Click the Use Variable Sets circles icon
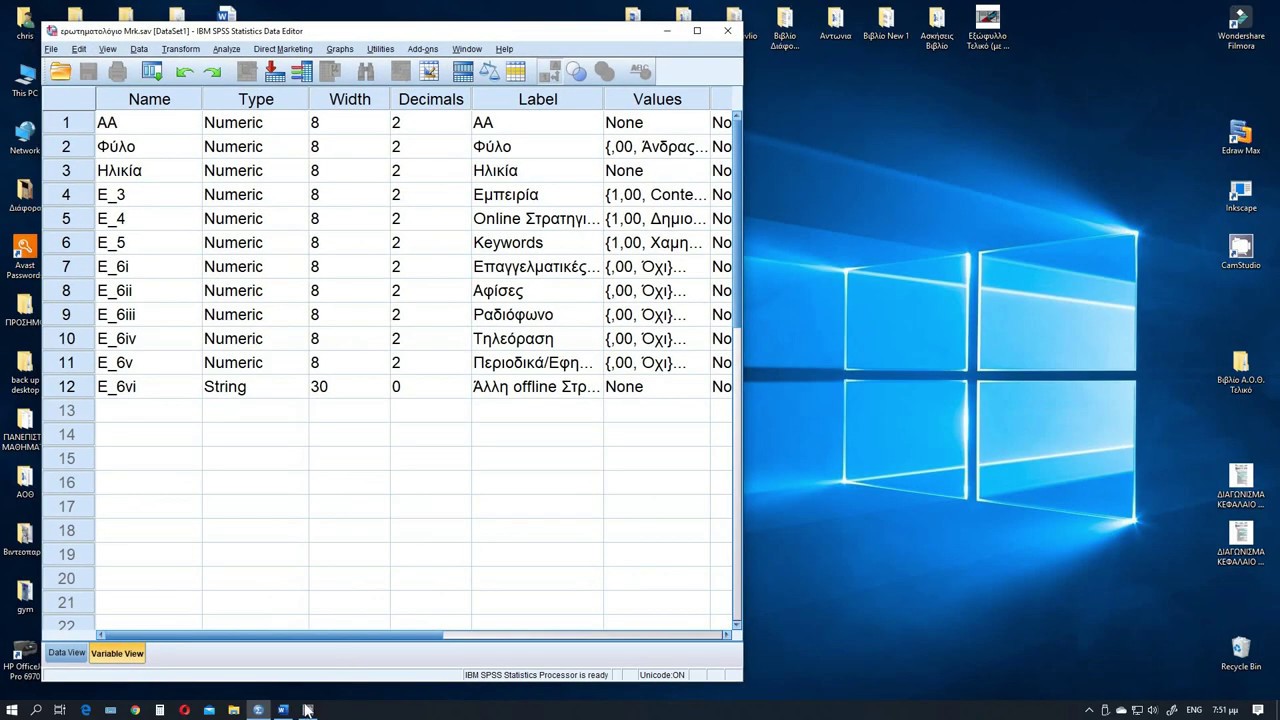1280x720 pixels. (x=576, y=71)
